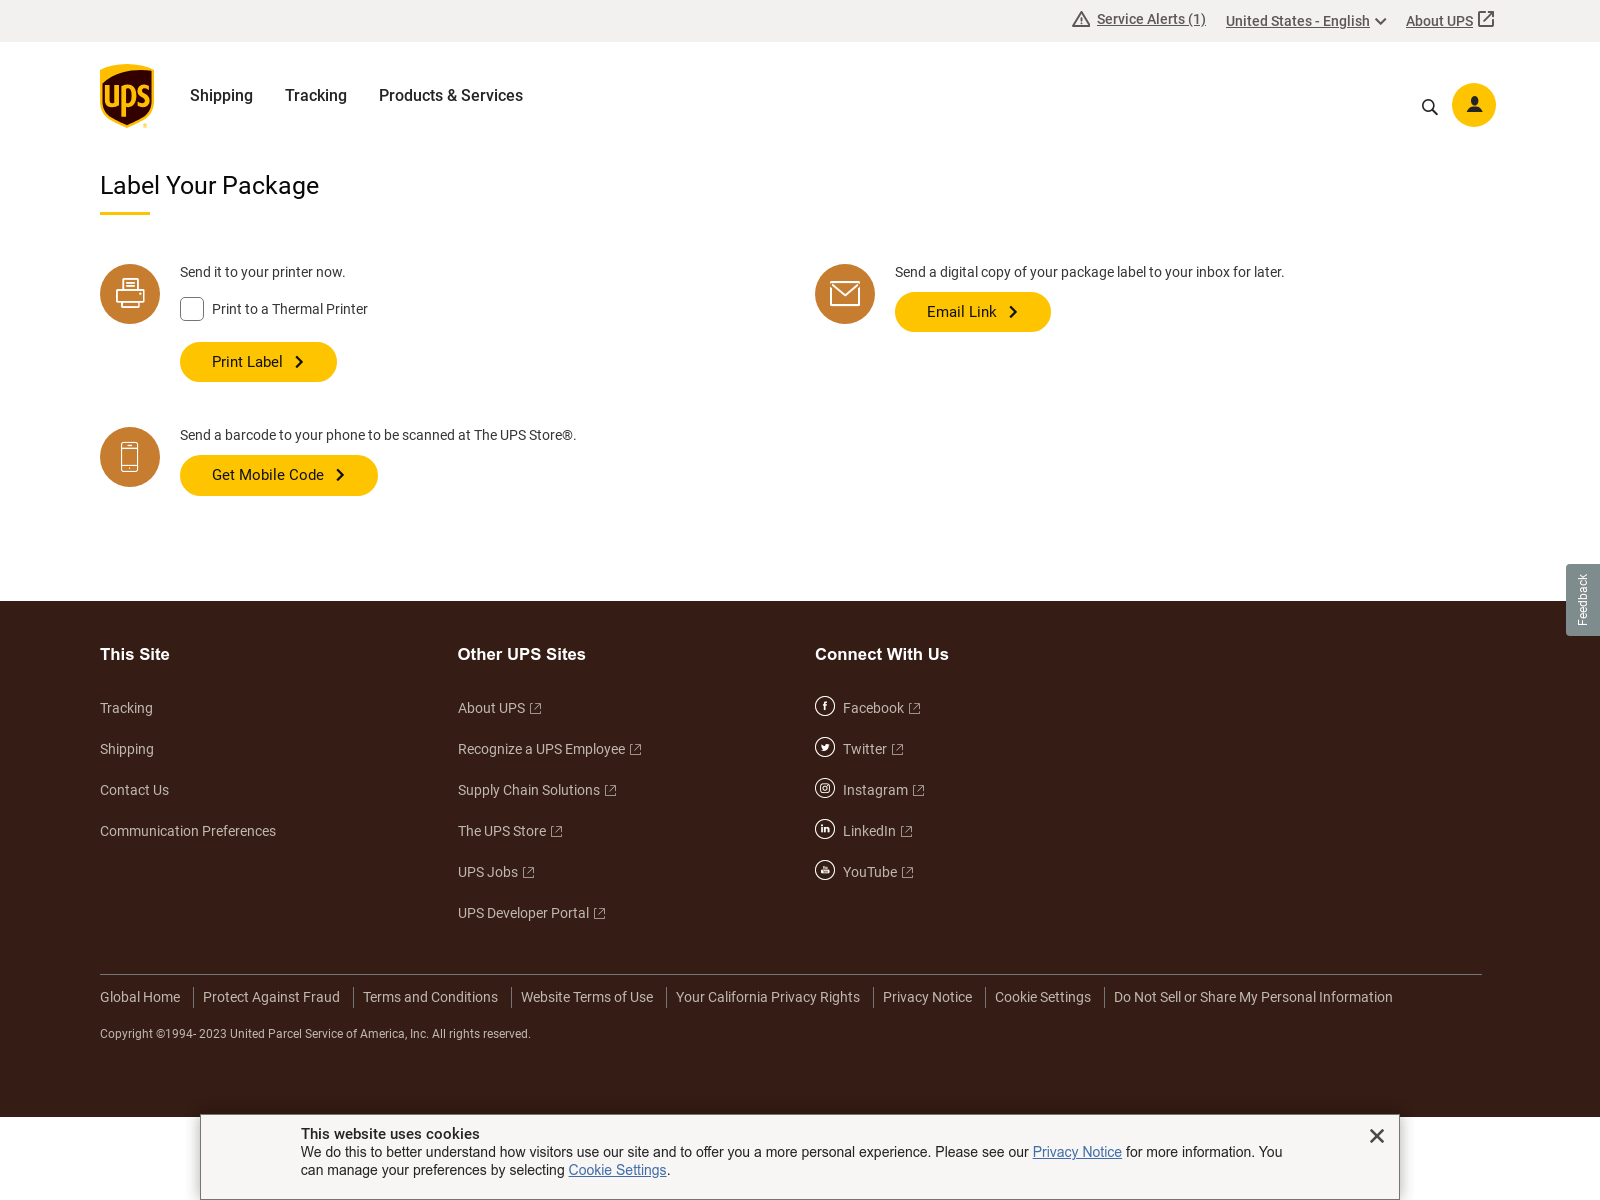This screenshot has height=1200, width=1600.
Task: Click the LinkedIn circle icon
Action: click(x=825, y=829)
